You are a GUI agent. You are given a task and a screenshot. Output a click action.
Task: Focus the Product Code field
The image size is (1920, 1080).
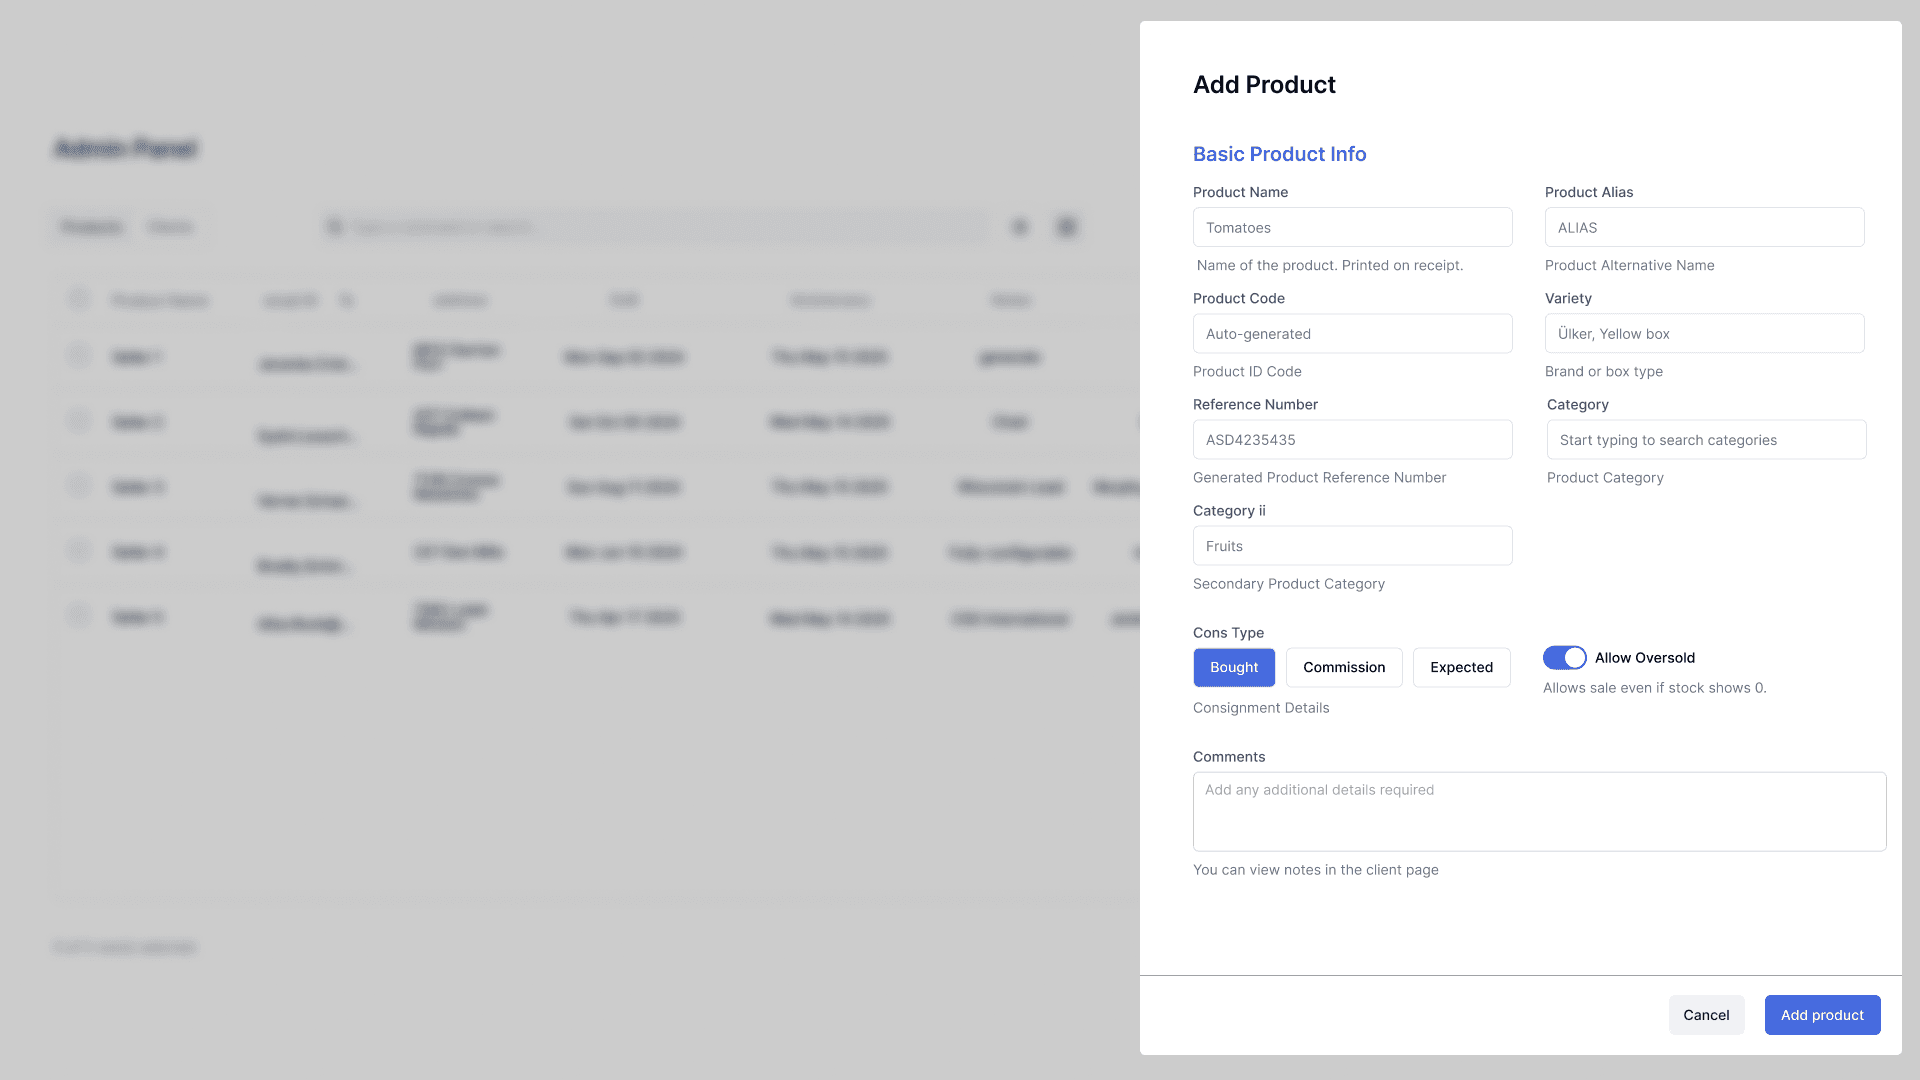point(1352,334)
